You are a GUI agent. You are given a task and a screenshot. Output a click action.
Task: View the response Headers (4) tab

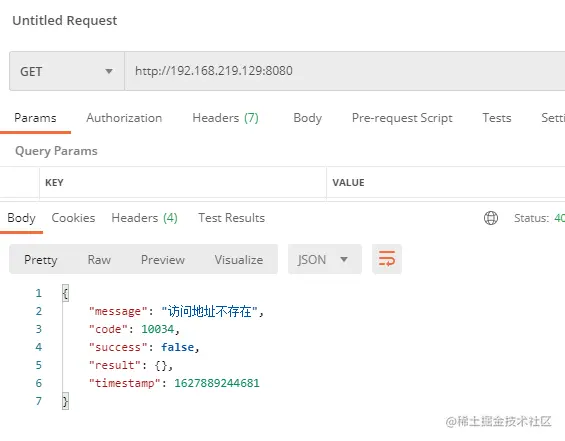(144, 218)
